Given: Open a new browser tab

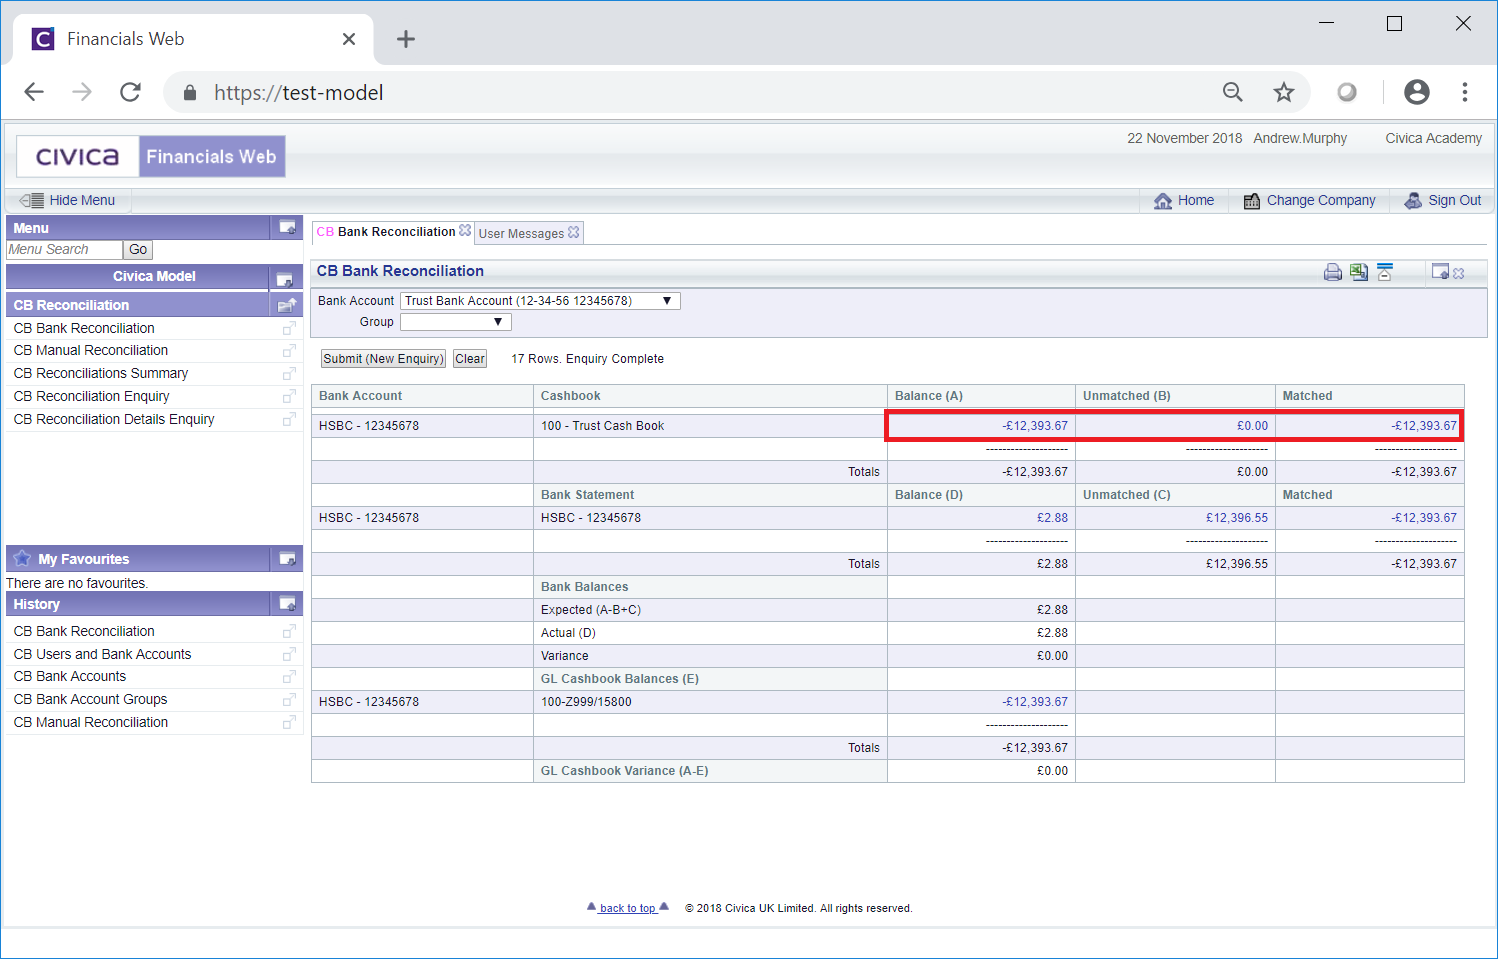Looking at the screenshot, I should pyautogui.click(x=405, y=39).
